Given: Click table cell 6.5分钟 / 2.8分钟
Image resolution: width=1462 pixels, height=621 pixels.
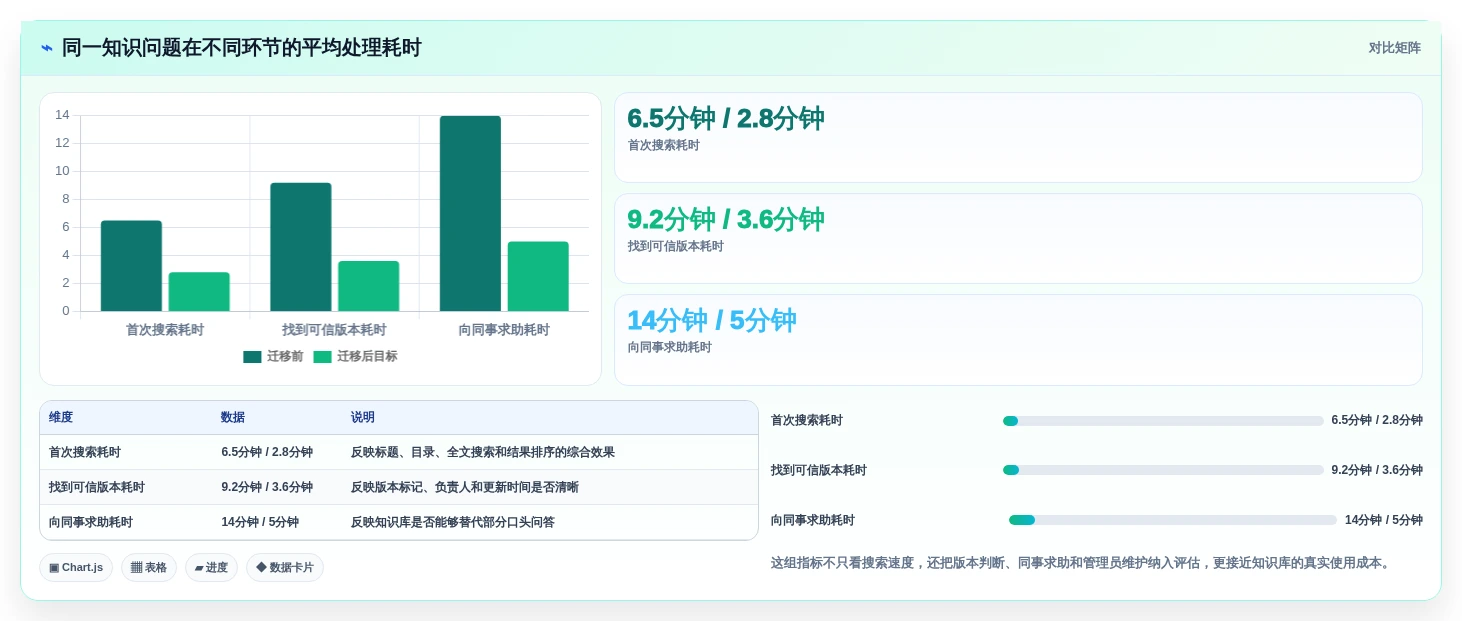Looking at the screenshot, I should pyautogui.click(x=267, y=452).
